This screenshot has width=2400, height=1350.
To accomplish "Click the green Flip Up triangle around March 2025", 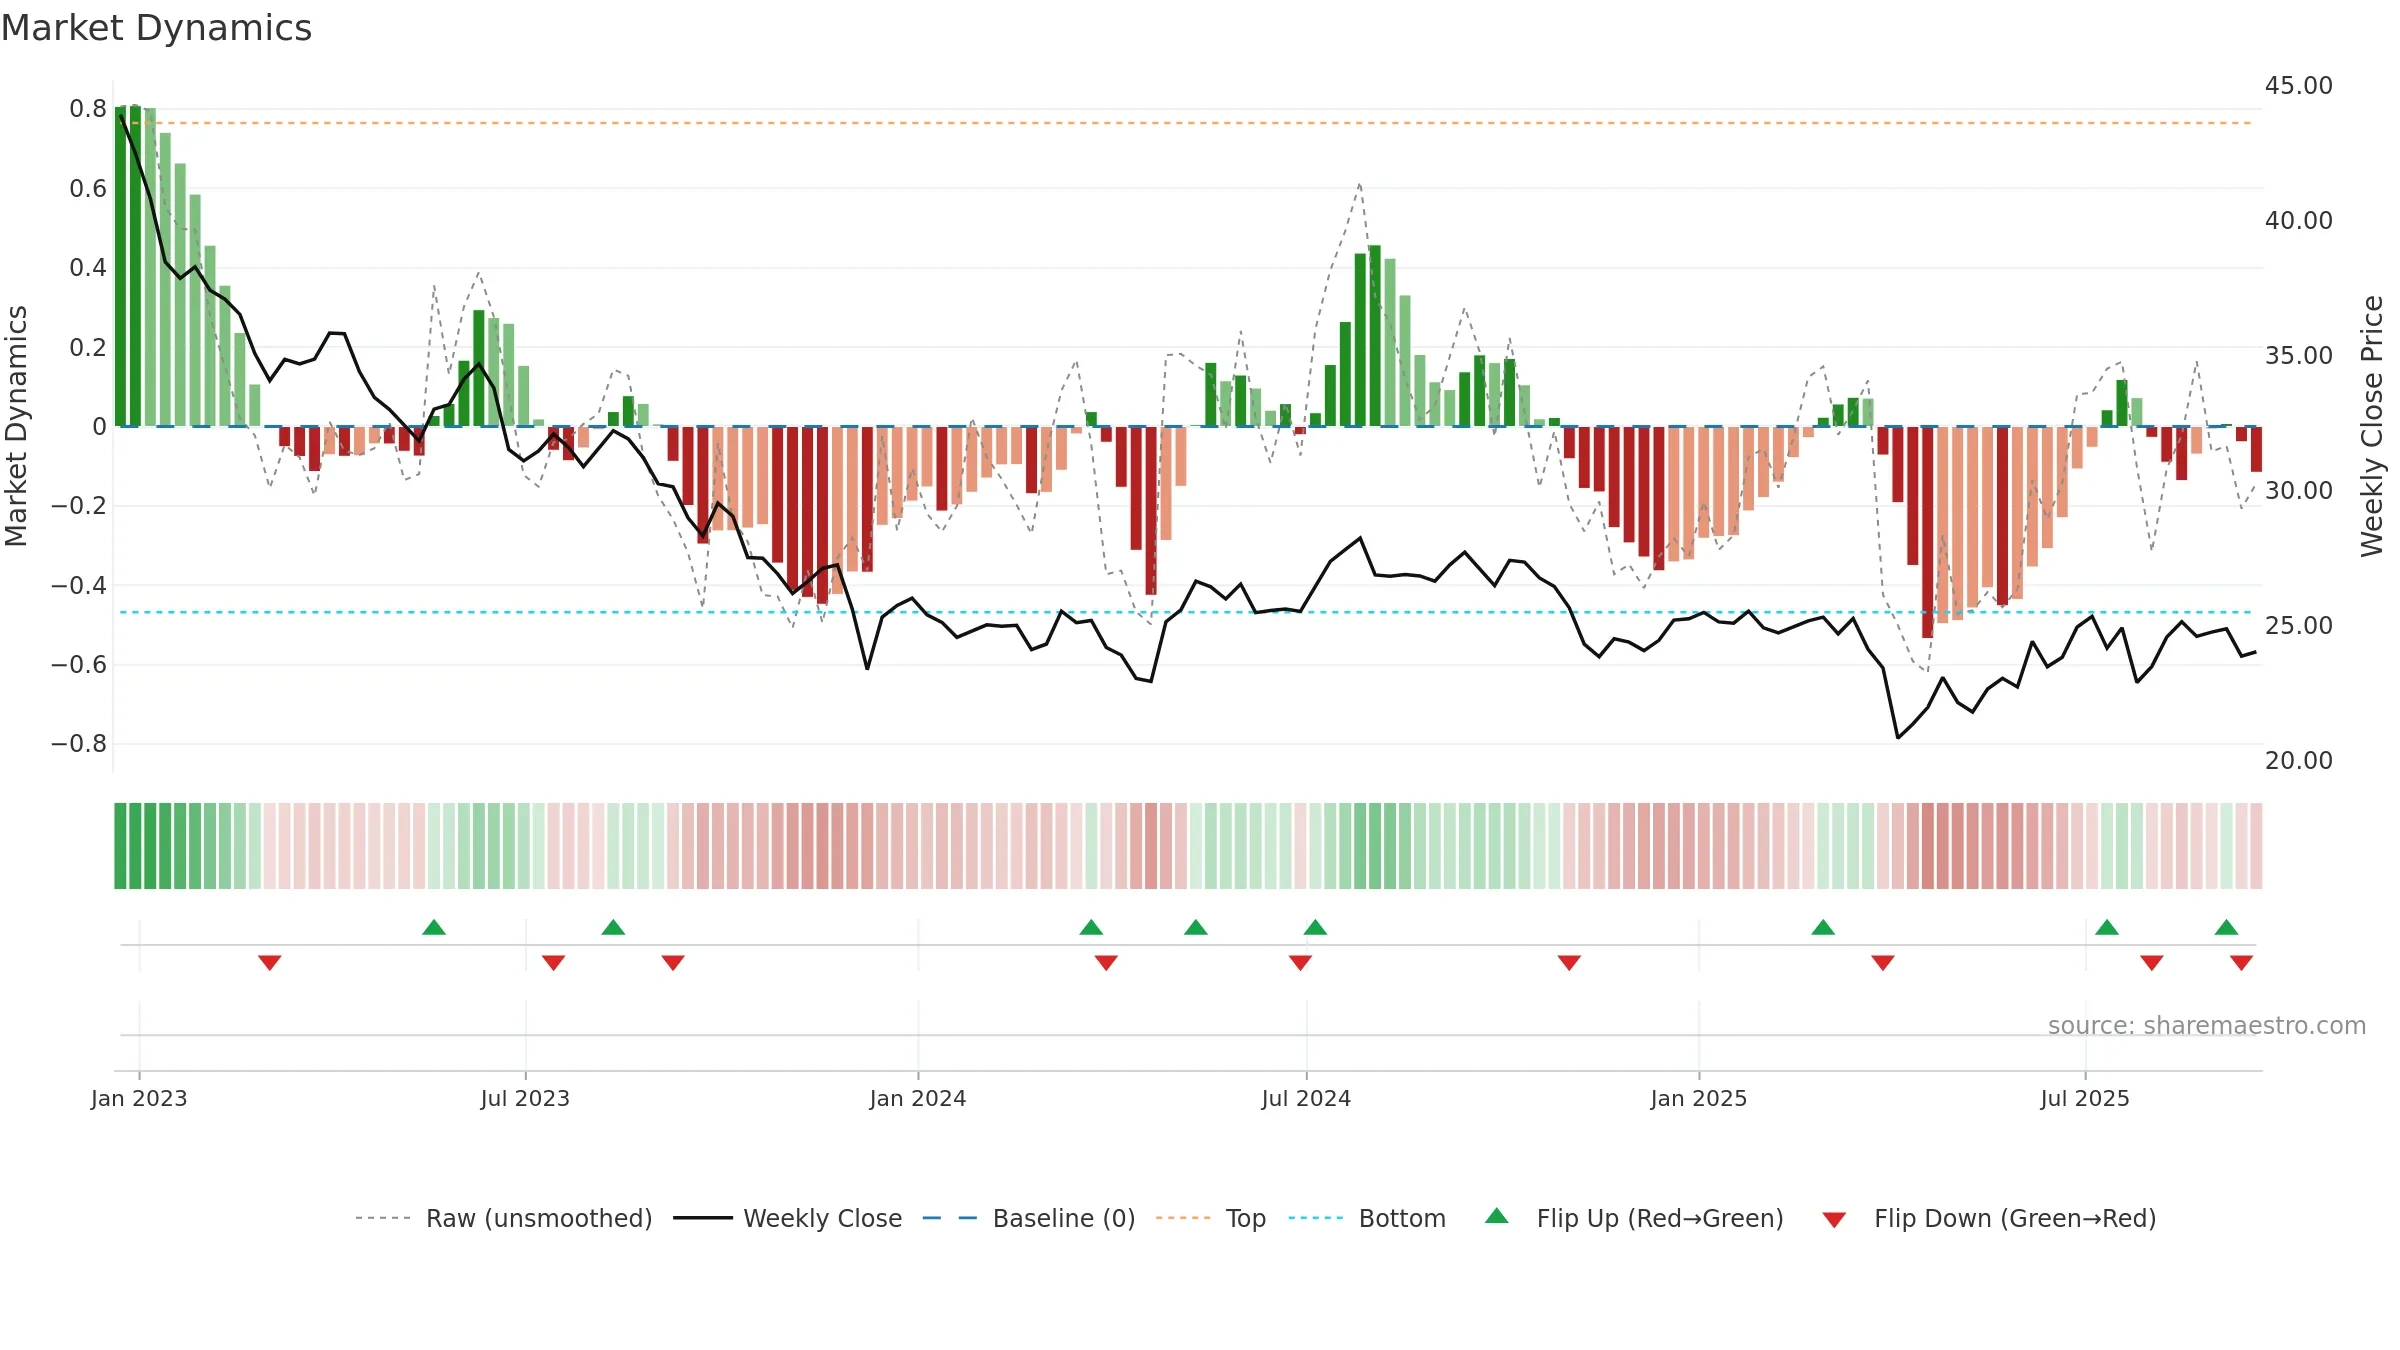I will pos(1823,927).
